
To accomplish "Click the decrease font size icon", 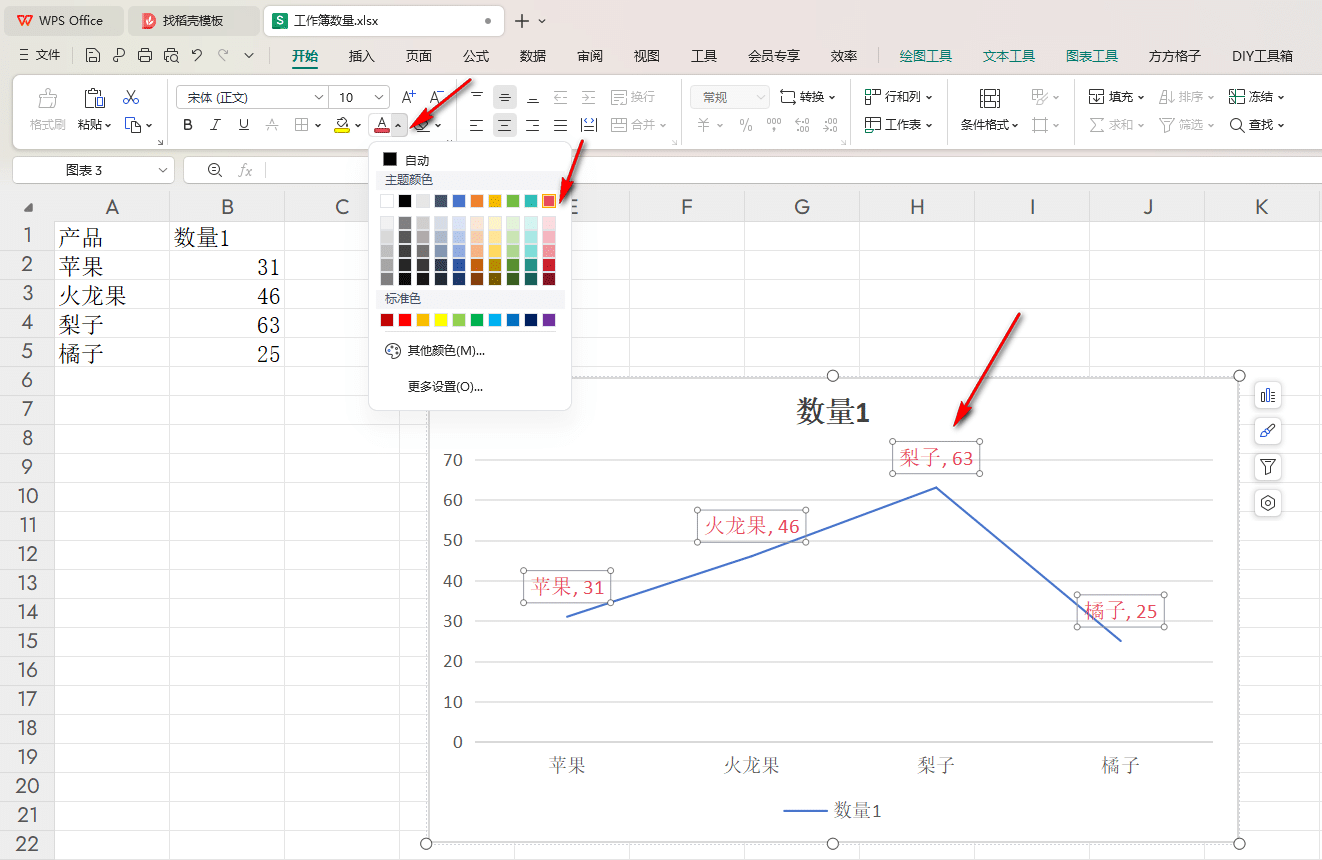I will [x=436, y=97].
